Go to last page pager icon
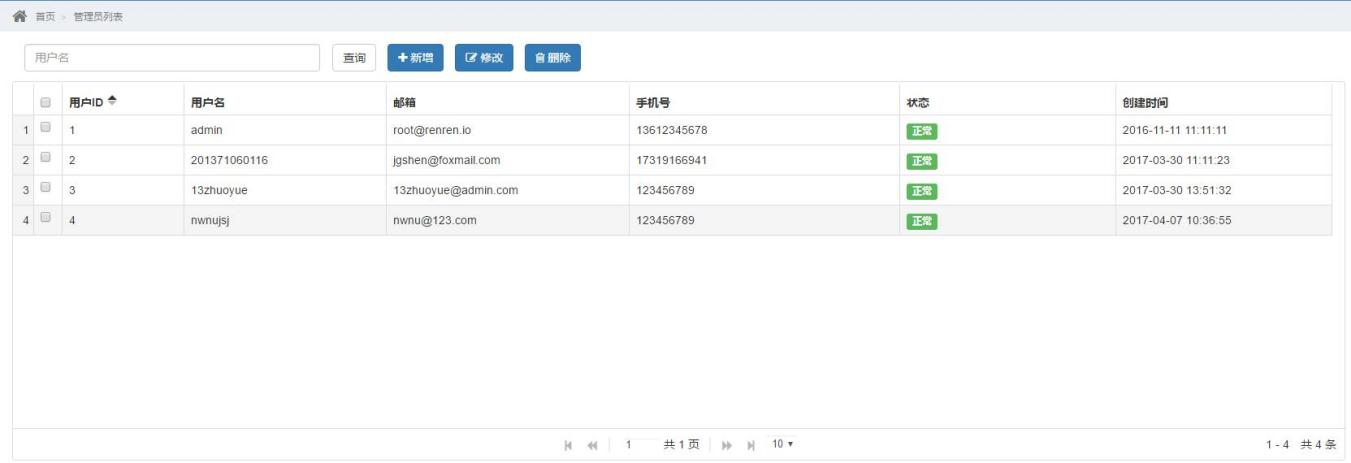 pyautogui.click(x=750, y=444)
